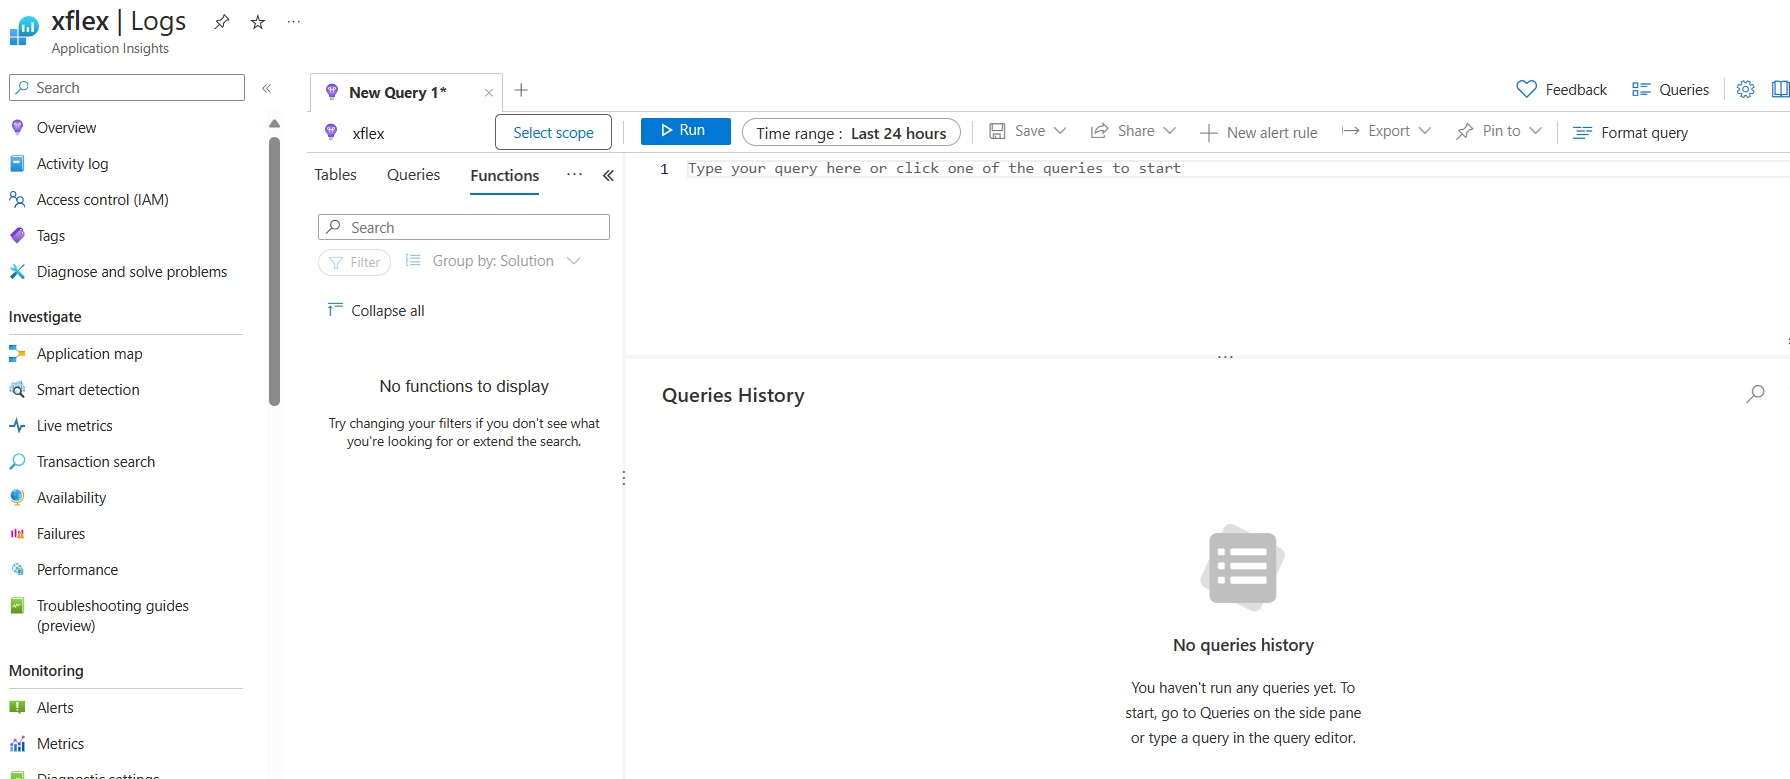Screen dimensions: 1790x779
Task: Click the Filter pill button
Action: (x=355, y=262)
